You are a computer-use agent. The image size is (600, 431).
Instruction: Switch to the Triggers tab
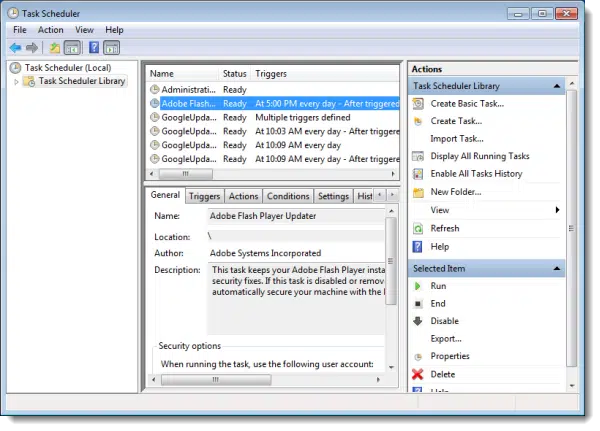coord(204,196)
